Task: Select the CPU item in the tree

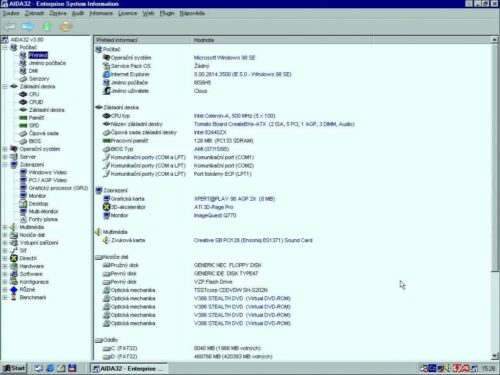Action: point(34,94)
